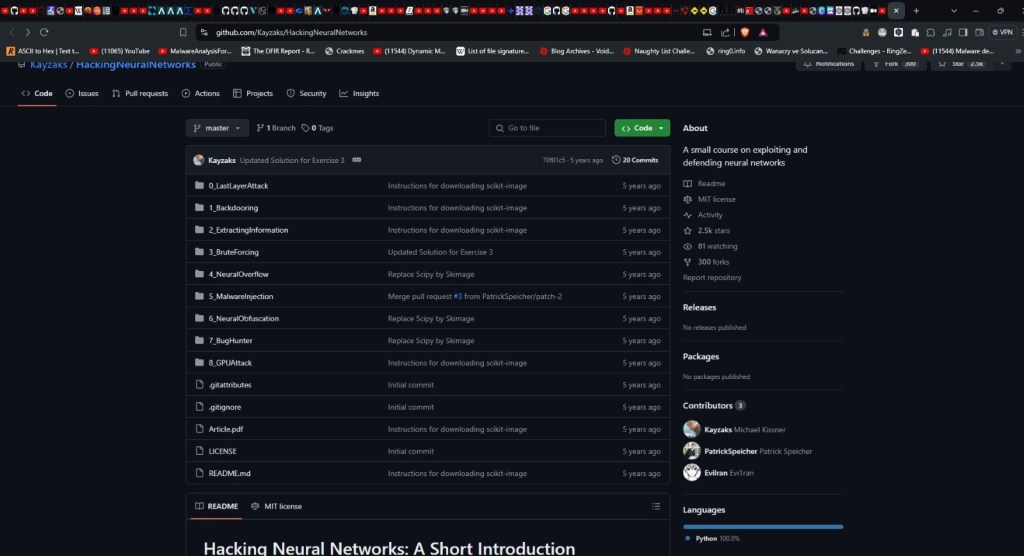
Task: Click the Go to file search field
Action: (x=547, y=128)
